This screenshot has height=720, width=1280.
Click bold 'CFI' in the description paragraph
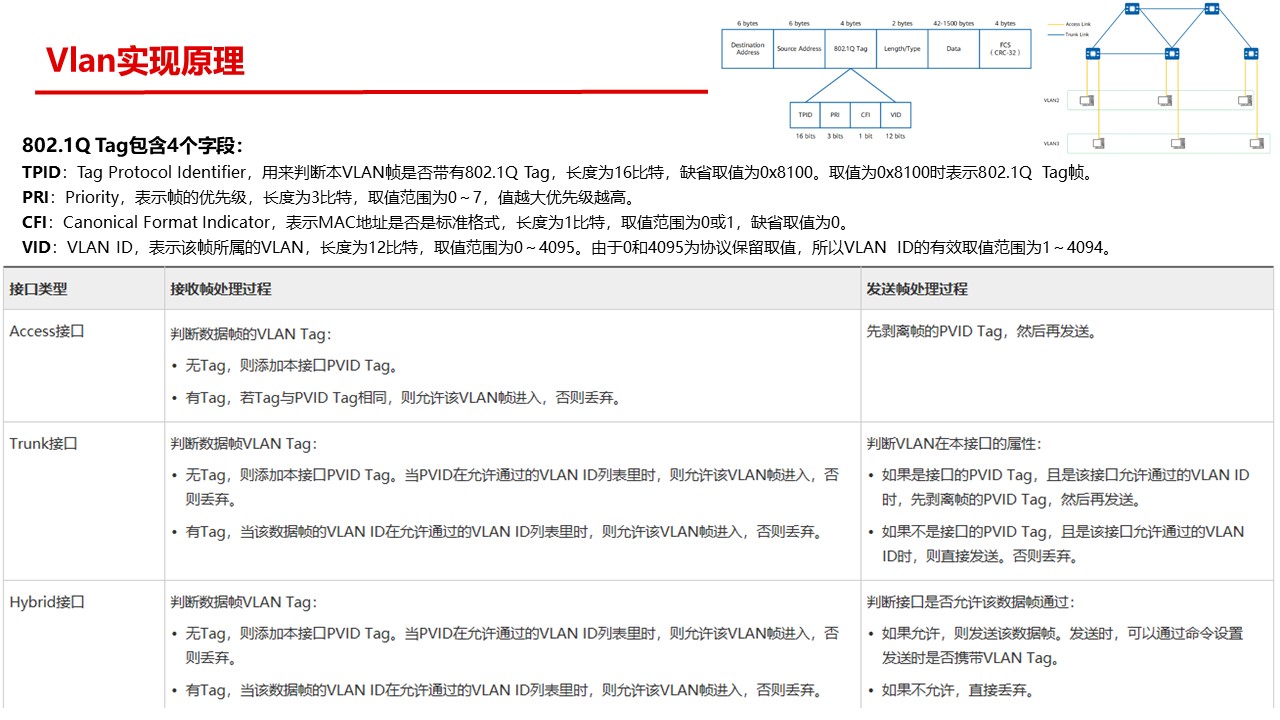tap(35, 222)
